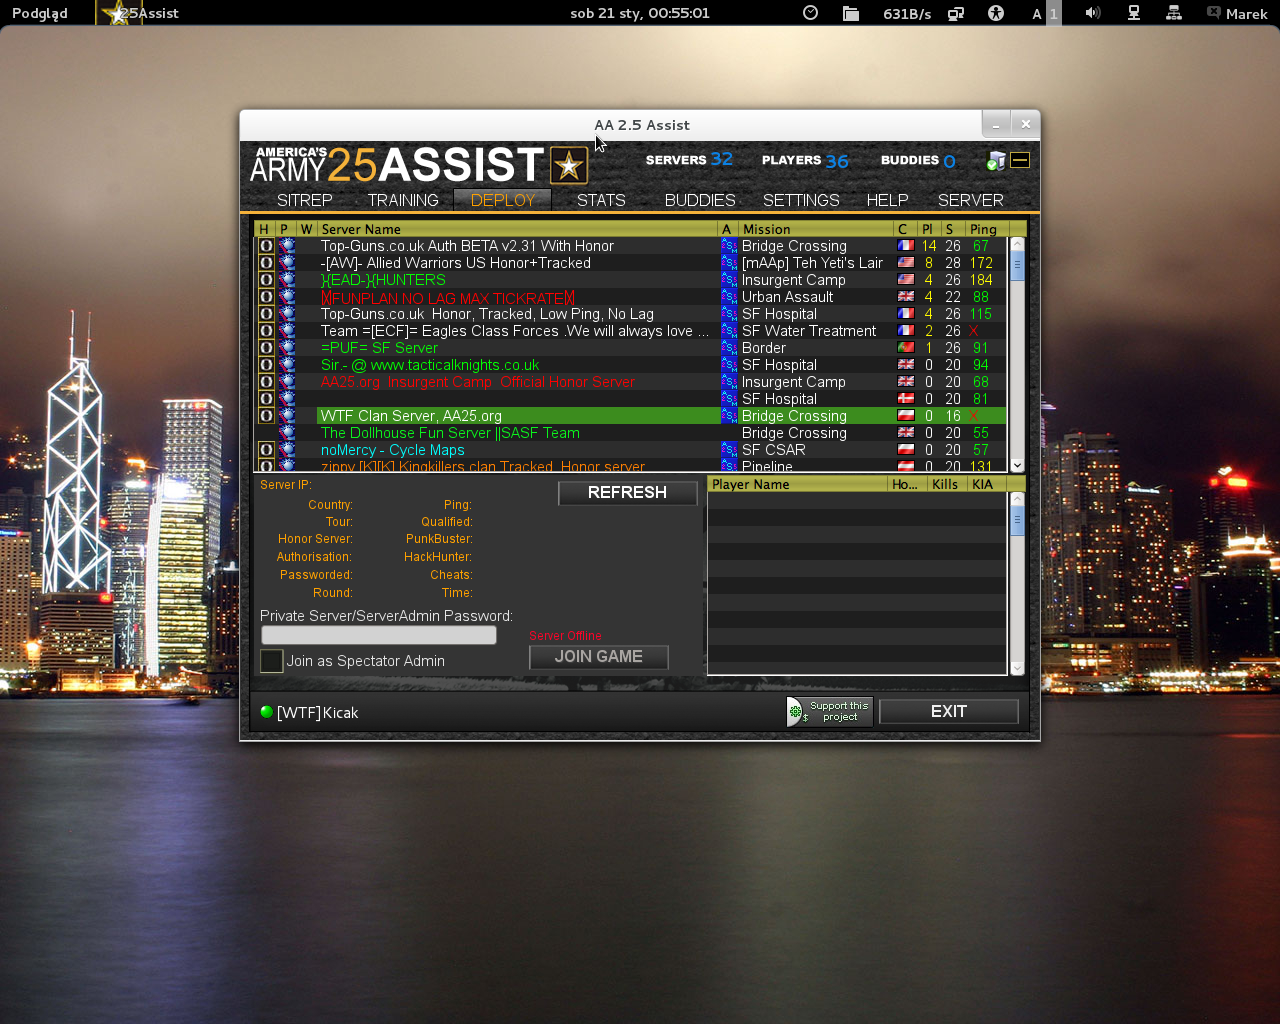Screen dimensions: 1280x1024
Task: Click honor icon of noMercy Cycle Maps row
Action: [266, 450]
